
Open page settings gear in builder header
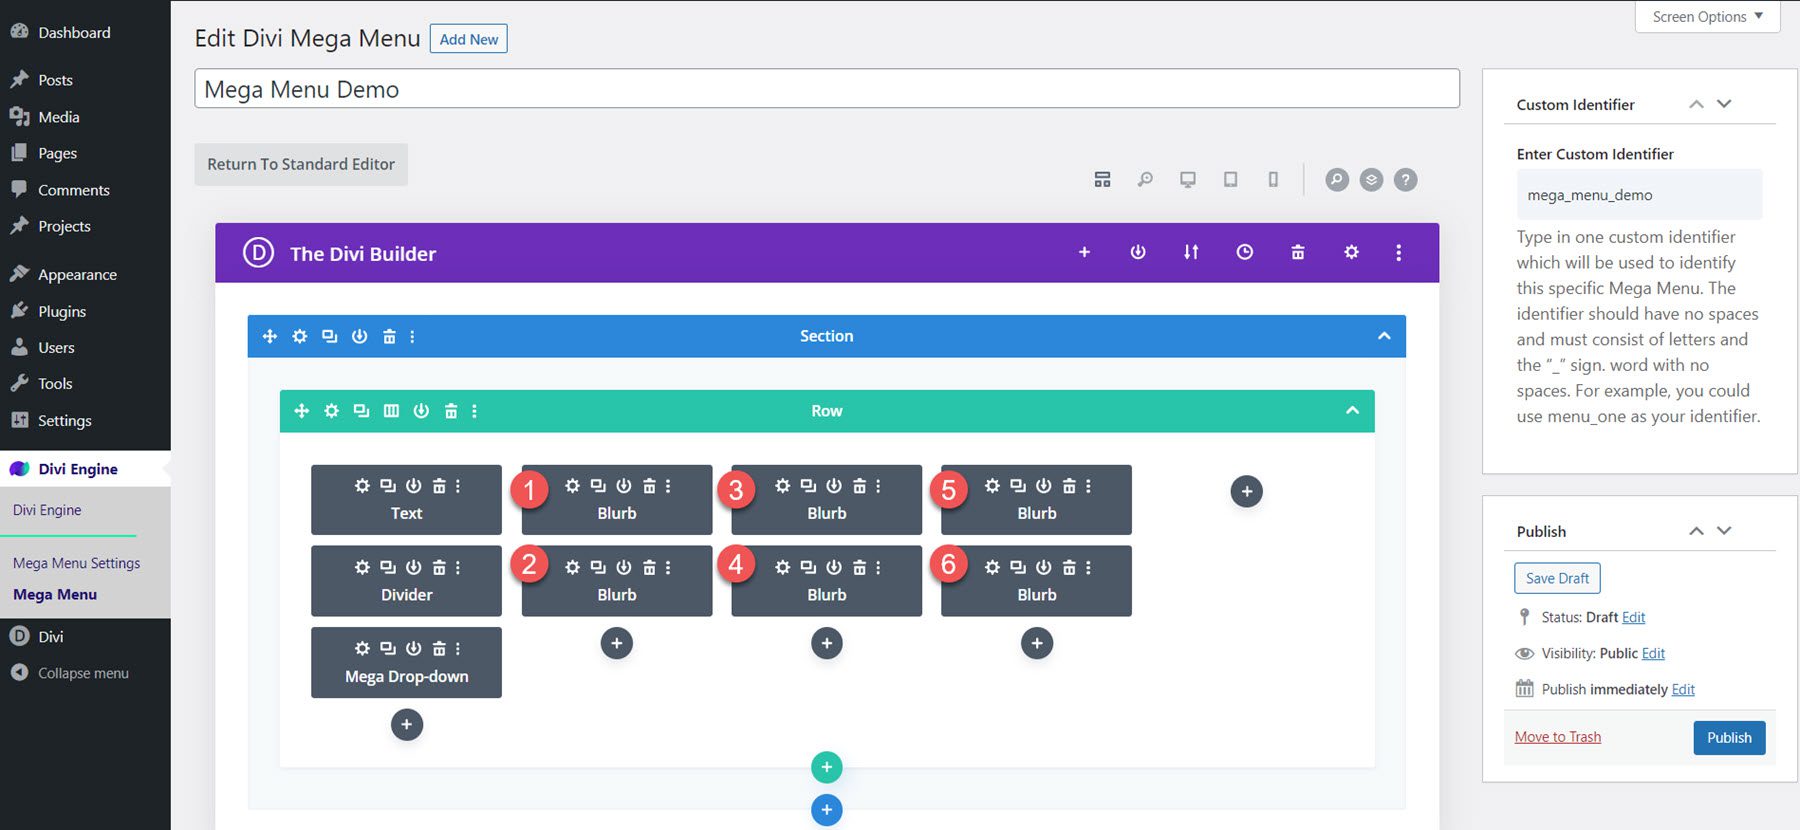point(1351,252)
